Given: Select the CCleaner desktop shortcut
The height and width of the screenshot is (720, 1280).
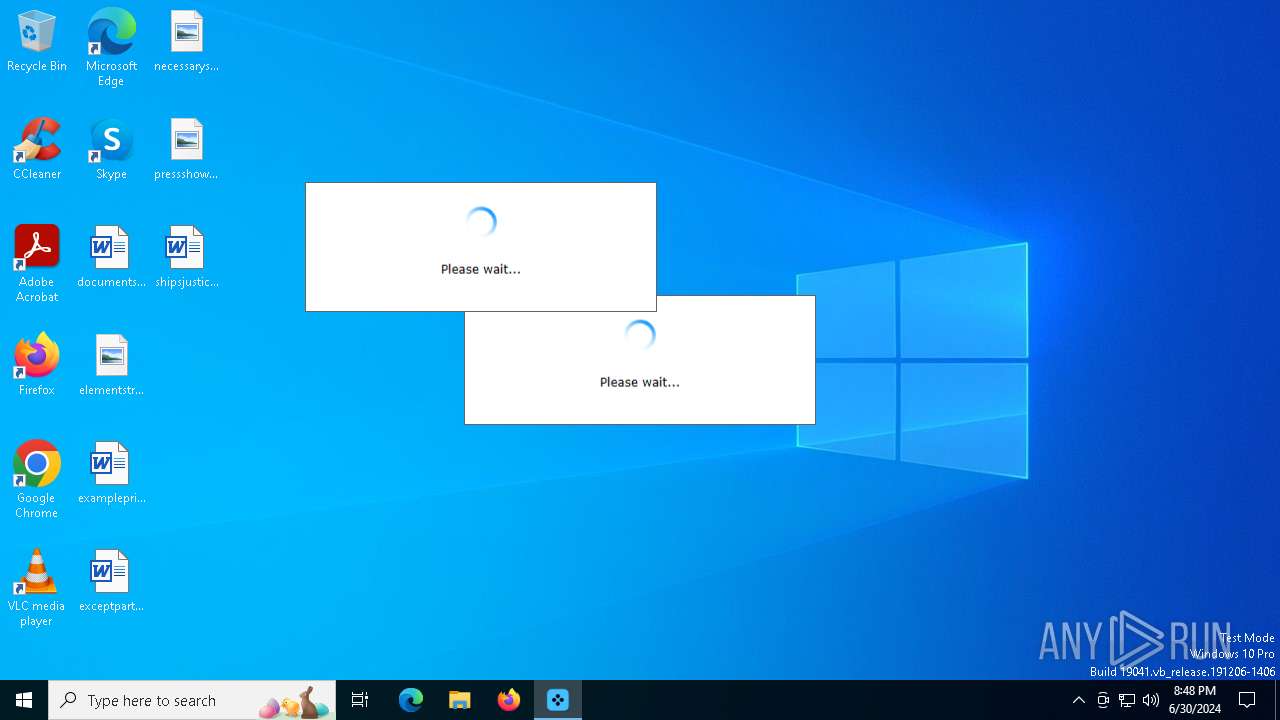Looking at the screenshot, I should tap(37, 150).
